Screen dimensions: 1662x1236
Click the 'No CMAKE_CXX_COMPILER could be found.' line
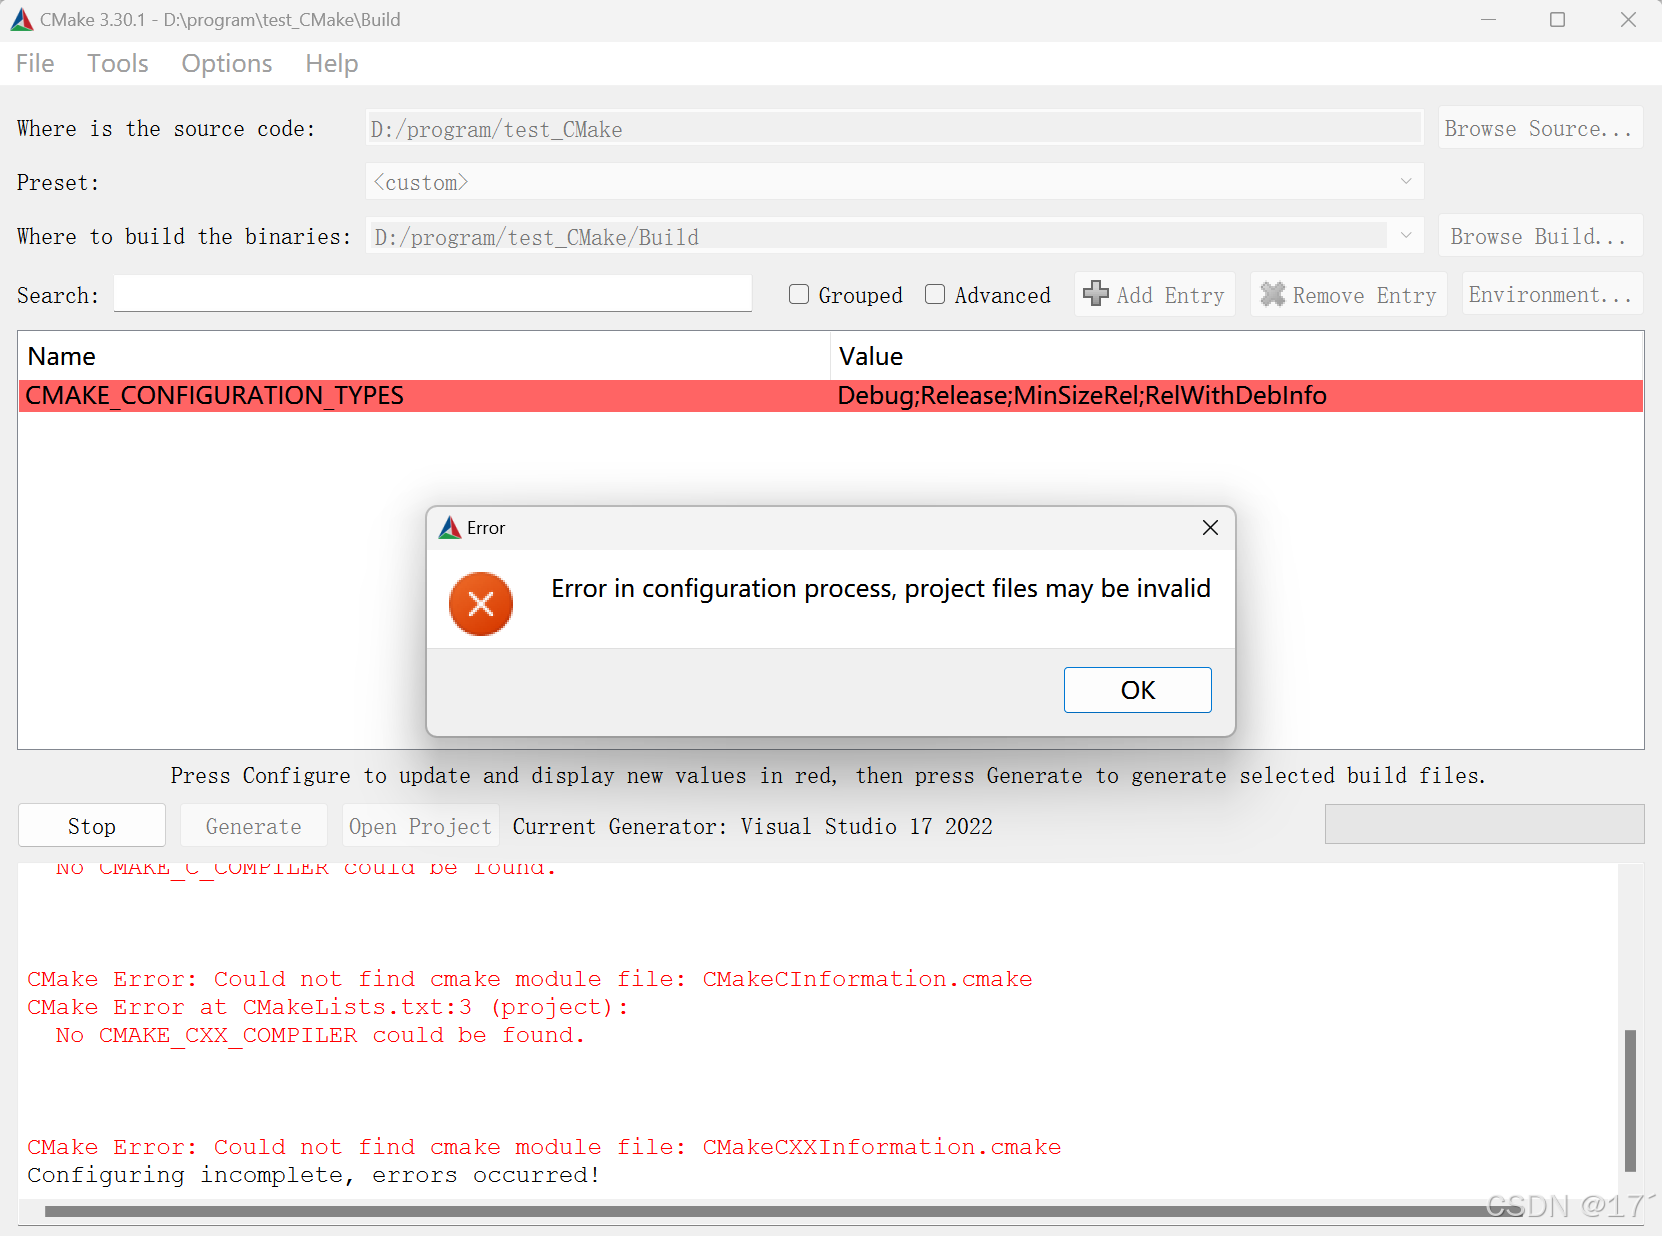(x=320, y=1035)
